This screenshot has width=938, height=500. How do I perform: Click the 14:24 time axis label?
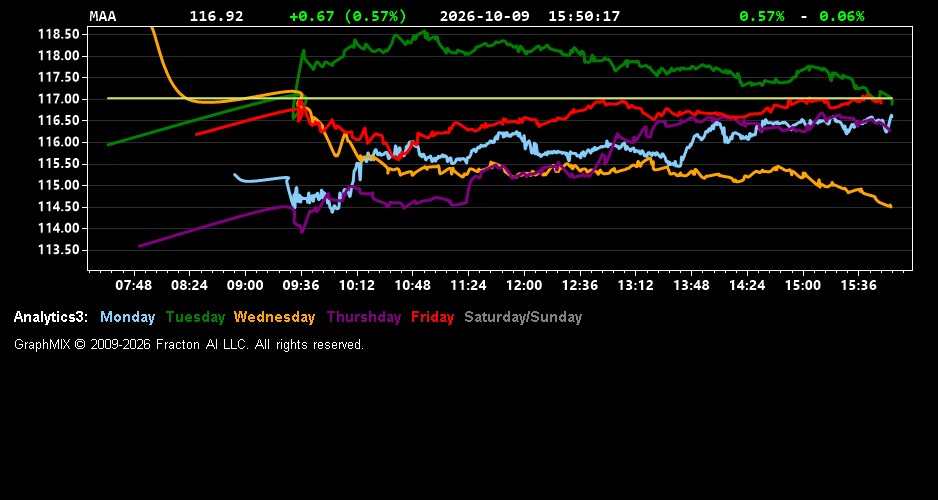[747, 285]
